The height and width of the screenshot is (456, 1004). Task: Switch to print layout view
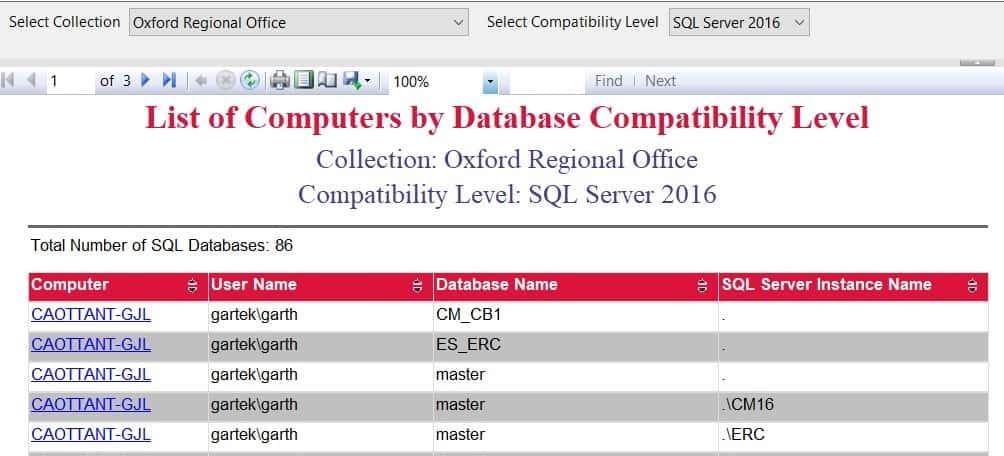[x=304, y=81]
